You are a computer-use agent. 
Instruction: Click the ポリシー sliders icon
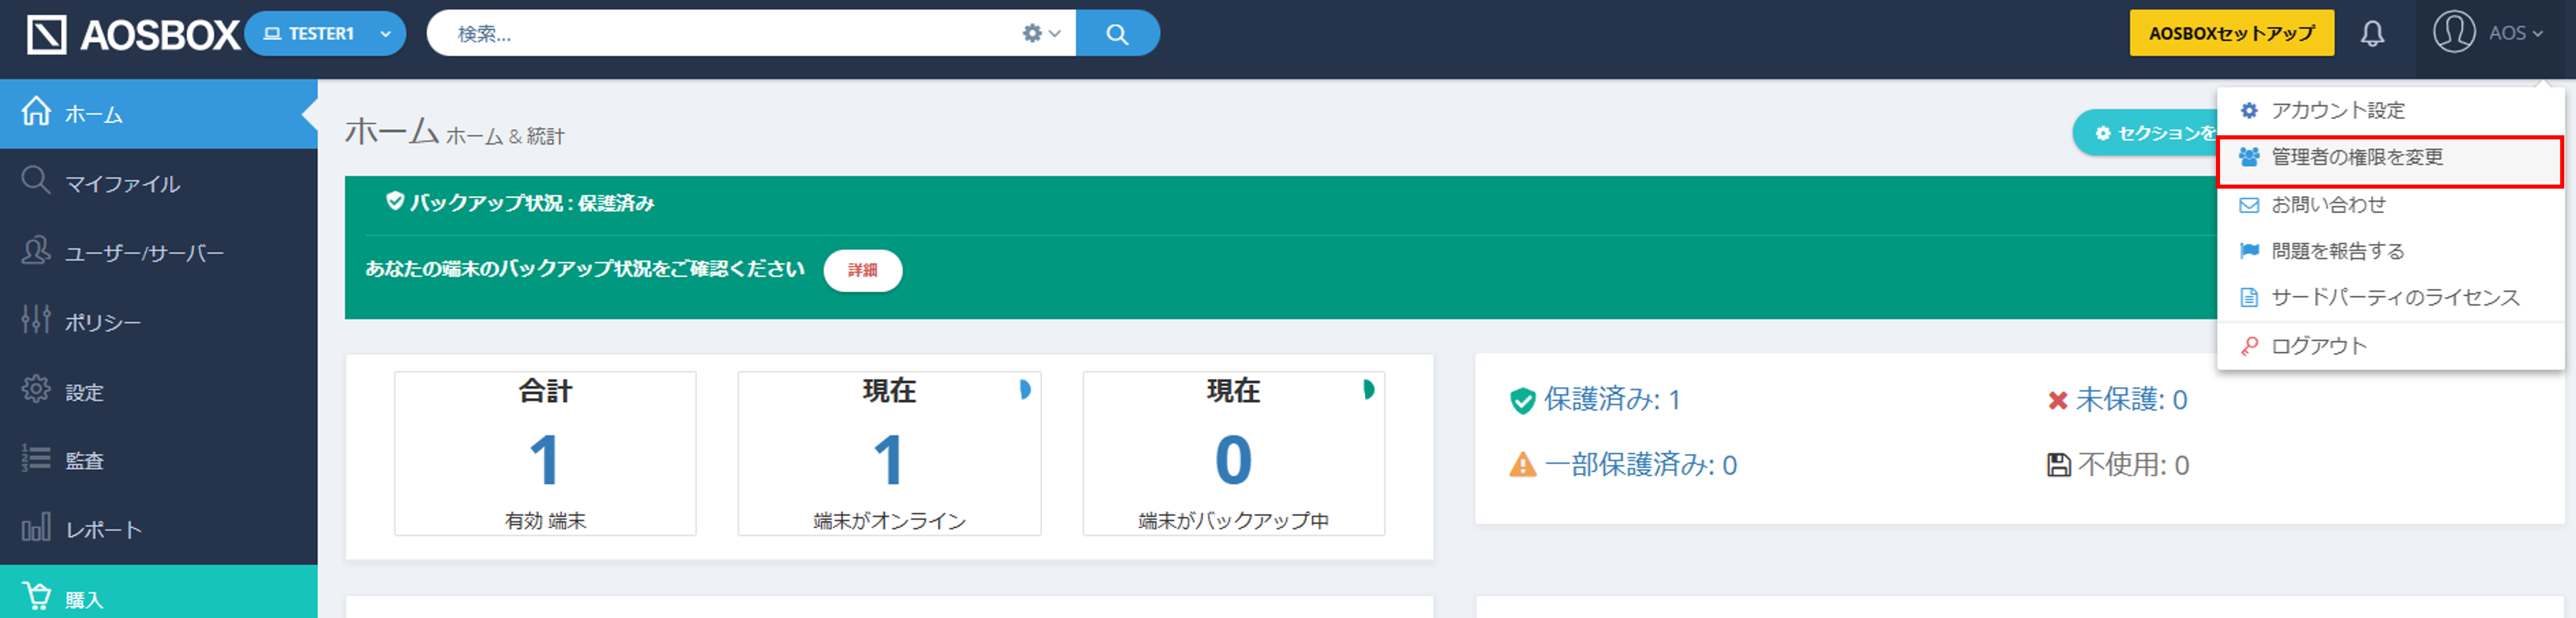(36, 319)
